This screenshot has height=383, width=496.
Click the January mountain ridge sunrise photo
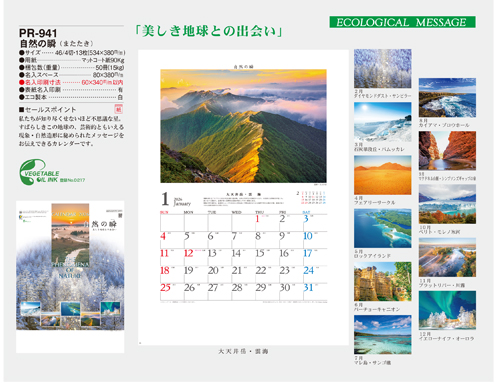[243, 126]
